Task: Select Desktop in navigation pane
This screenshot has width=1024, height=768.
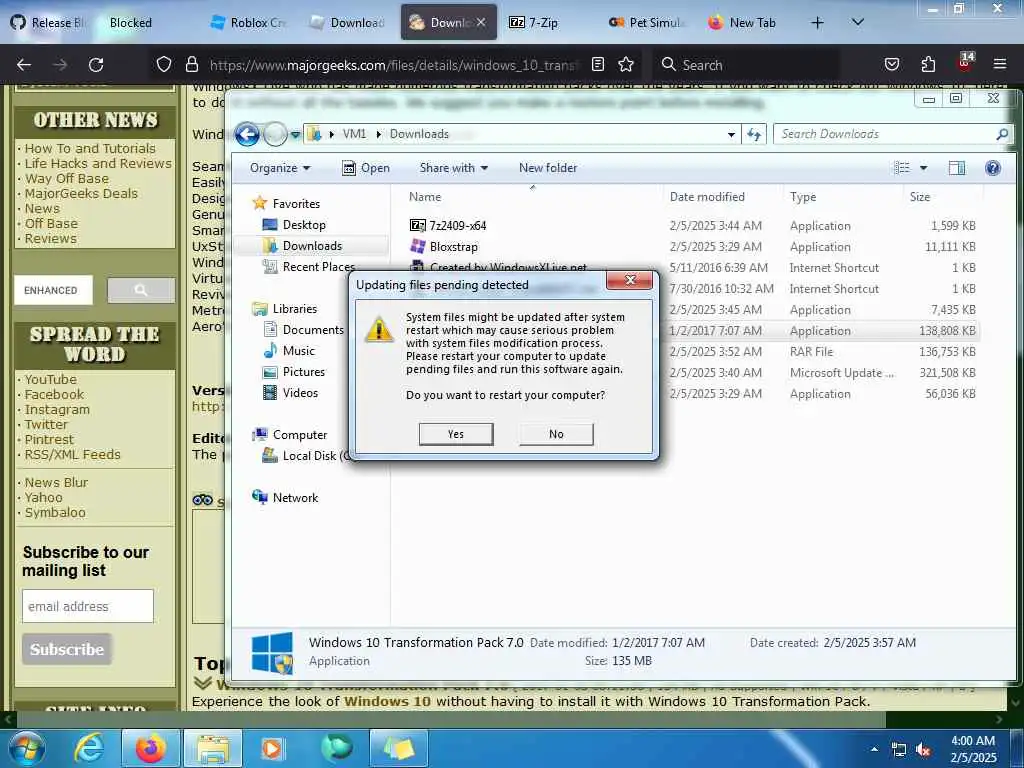Action: coord(293,225)
